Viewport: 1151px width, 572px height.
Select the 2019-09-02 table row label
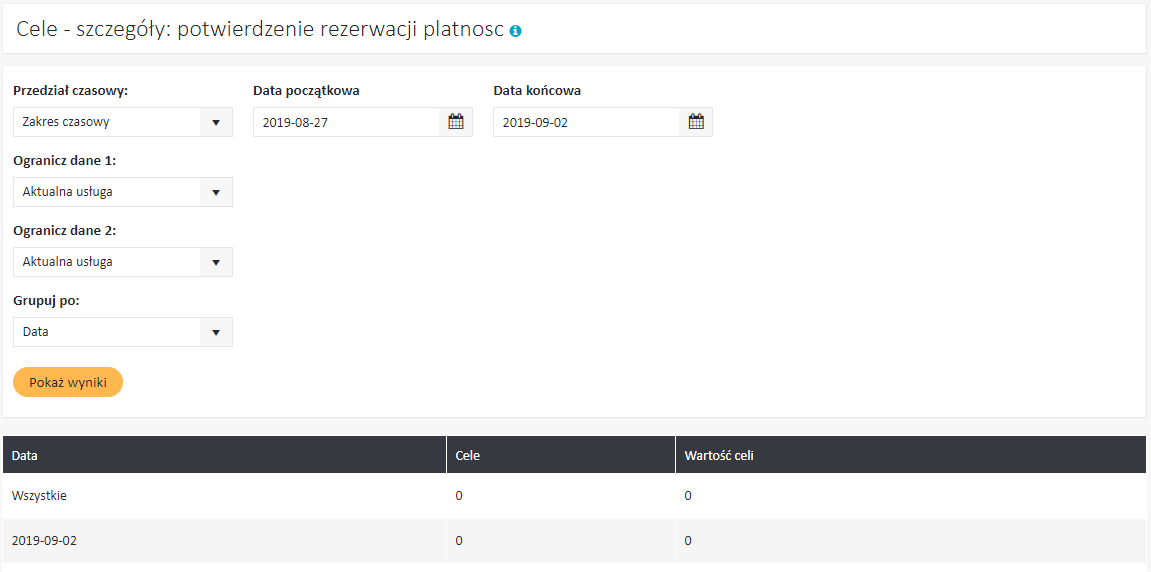[x=44, y=541]
